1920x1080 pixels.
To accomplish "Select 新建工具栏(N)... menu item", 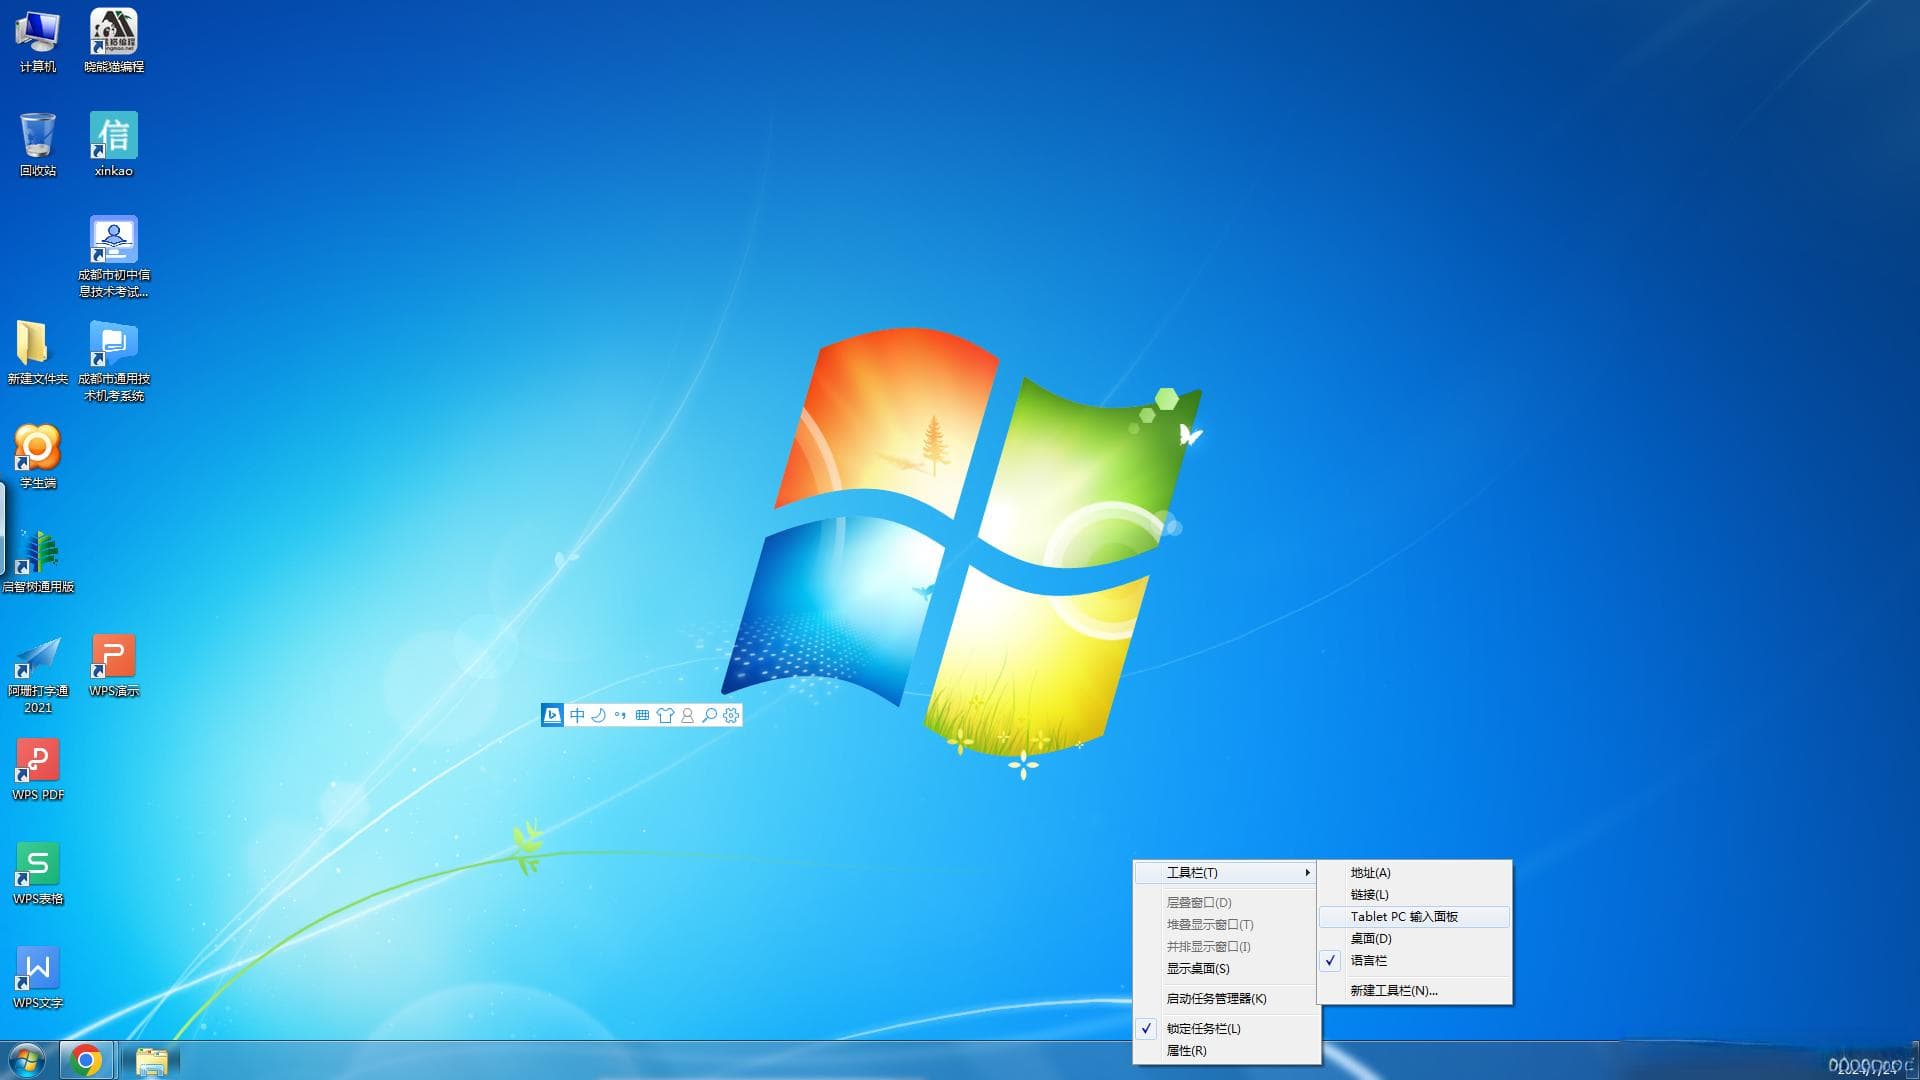I will pos(1414,991).
